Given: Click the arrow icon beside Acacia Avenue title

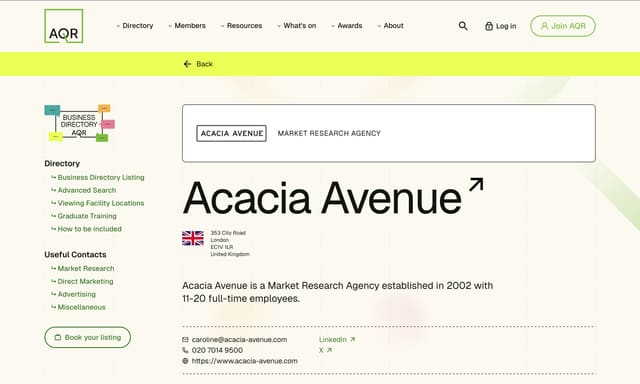Looking at the screenshot, I should click(476, 184).
